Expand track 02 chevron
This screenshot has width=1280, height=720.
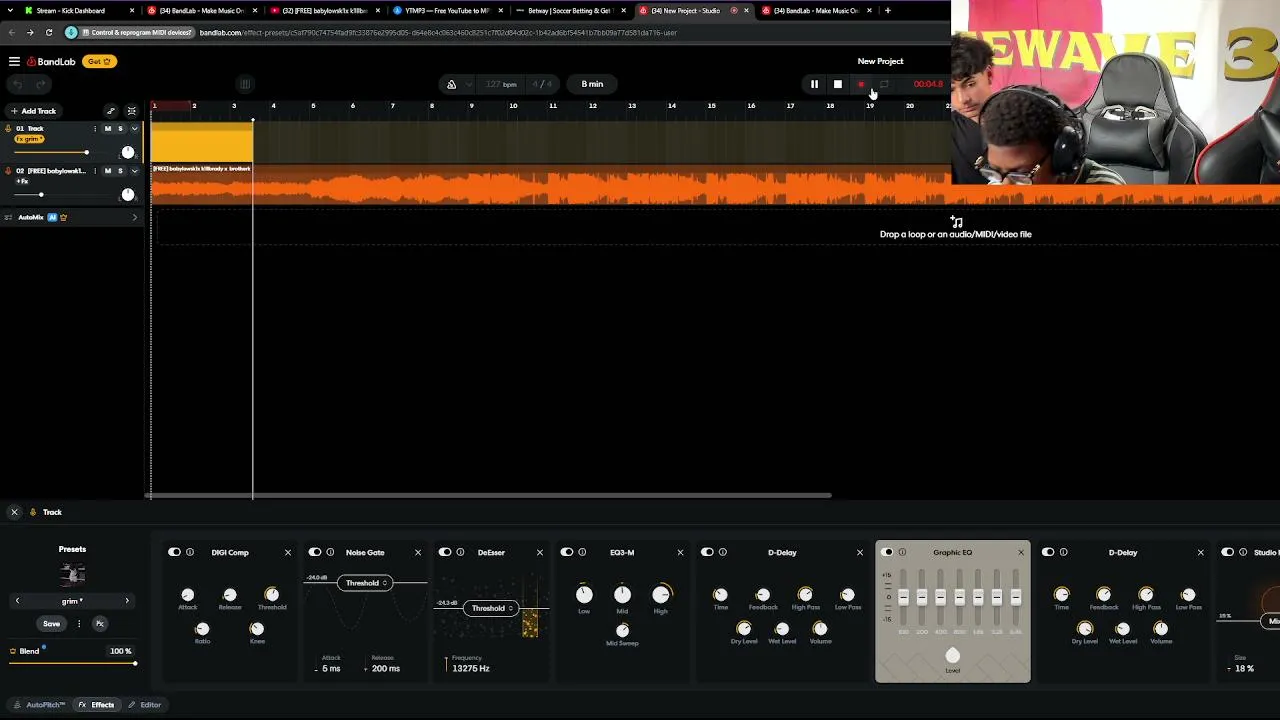coord(134,171)
